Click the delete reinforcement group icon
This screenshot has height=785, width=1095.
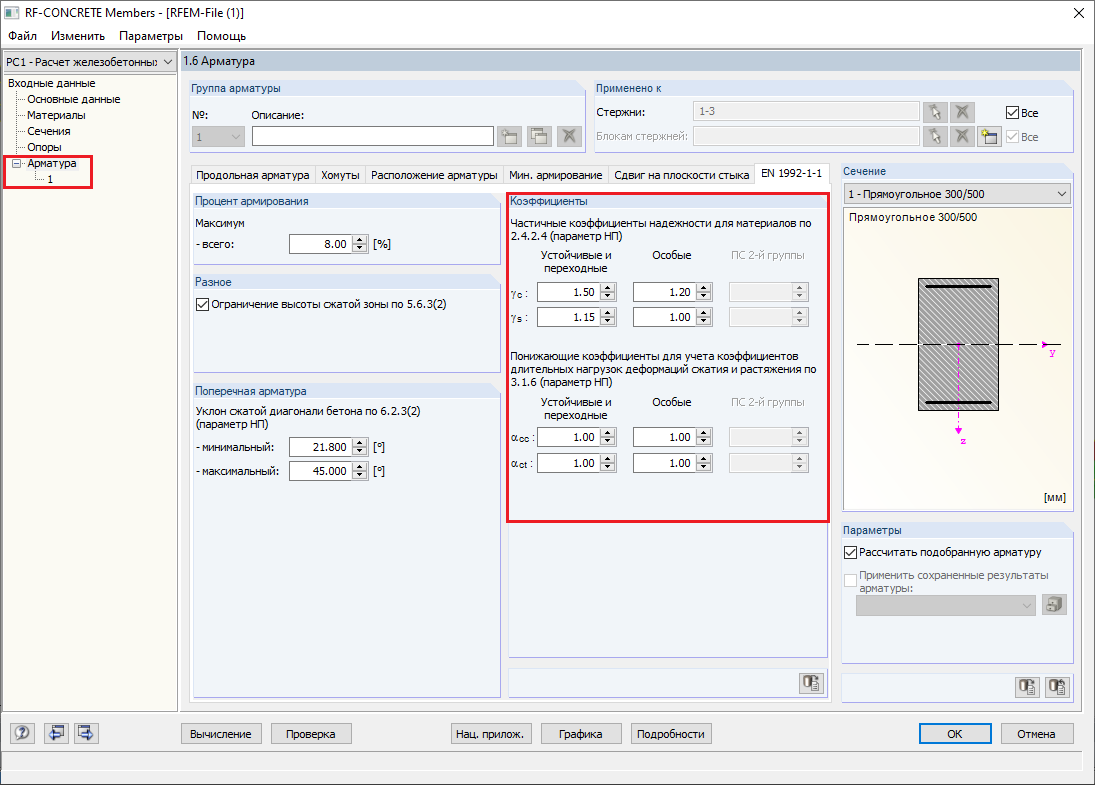click(x=569, y=136)
